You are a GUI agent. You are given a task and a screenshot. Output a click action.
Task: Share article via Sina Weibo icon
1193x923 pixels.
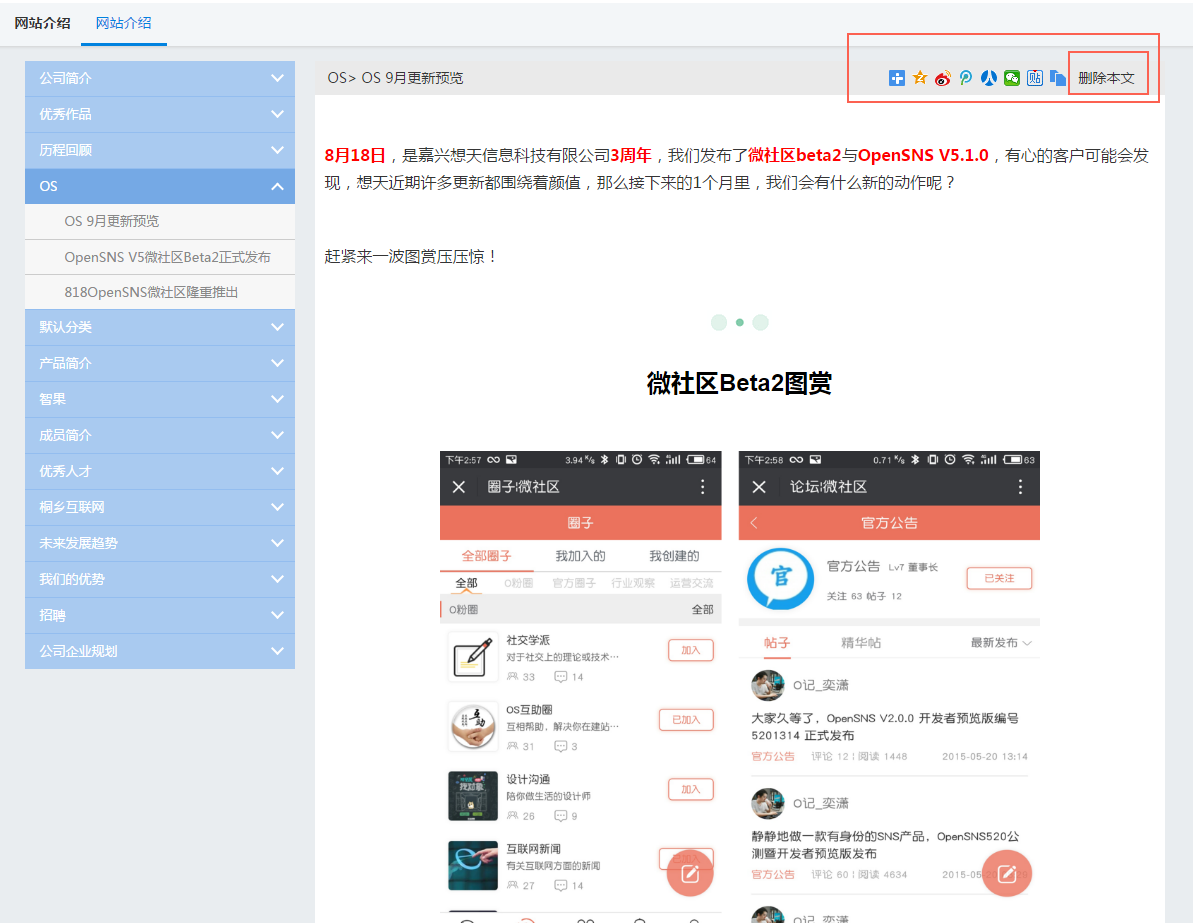943,78
